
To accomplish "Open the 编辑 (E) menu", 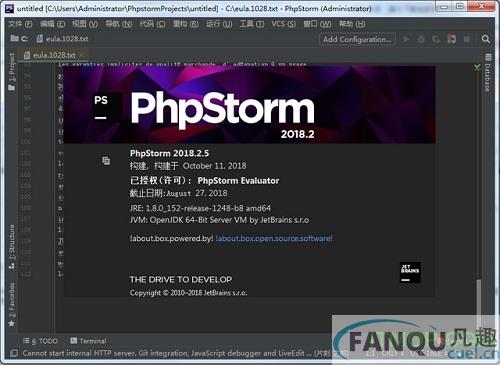I will click(52, 24).
